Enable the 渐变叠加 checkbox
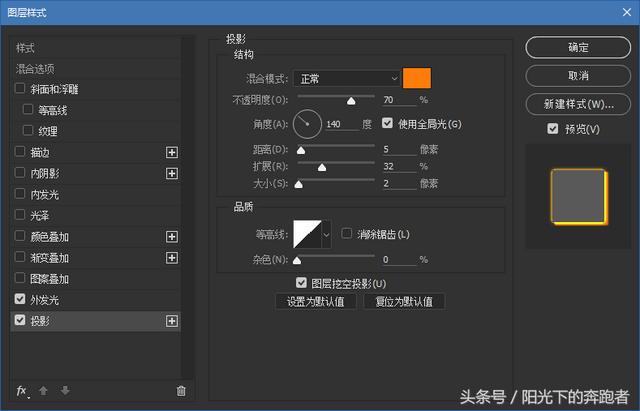Viewport: 640px width, 411px height. click(x=20, y=257)
